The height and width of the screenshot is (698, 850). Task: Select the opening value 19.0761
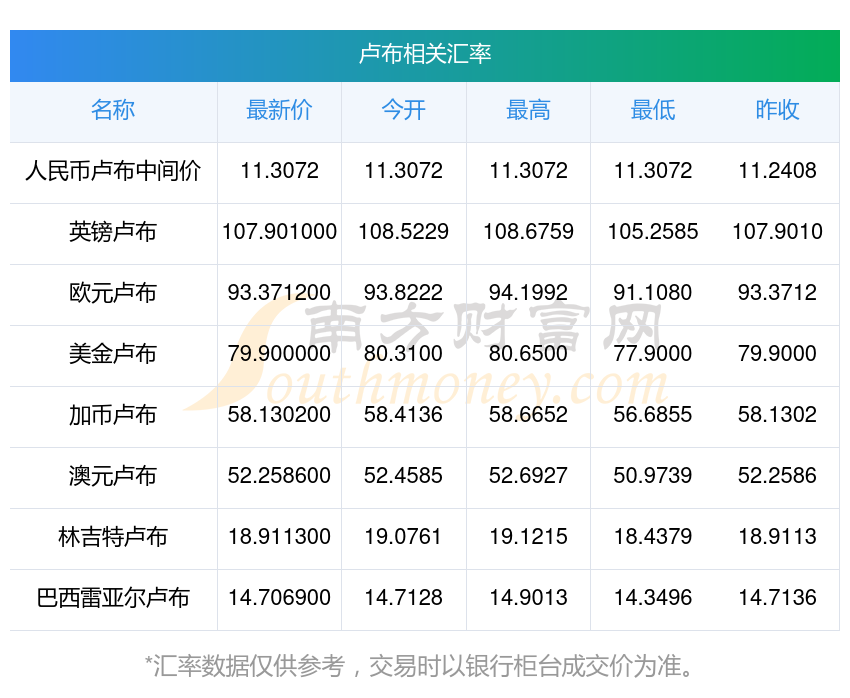pyautogui.click(x=403, y=537)
